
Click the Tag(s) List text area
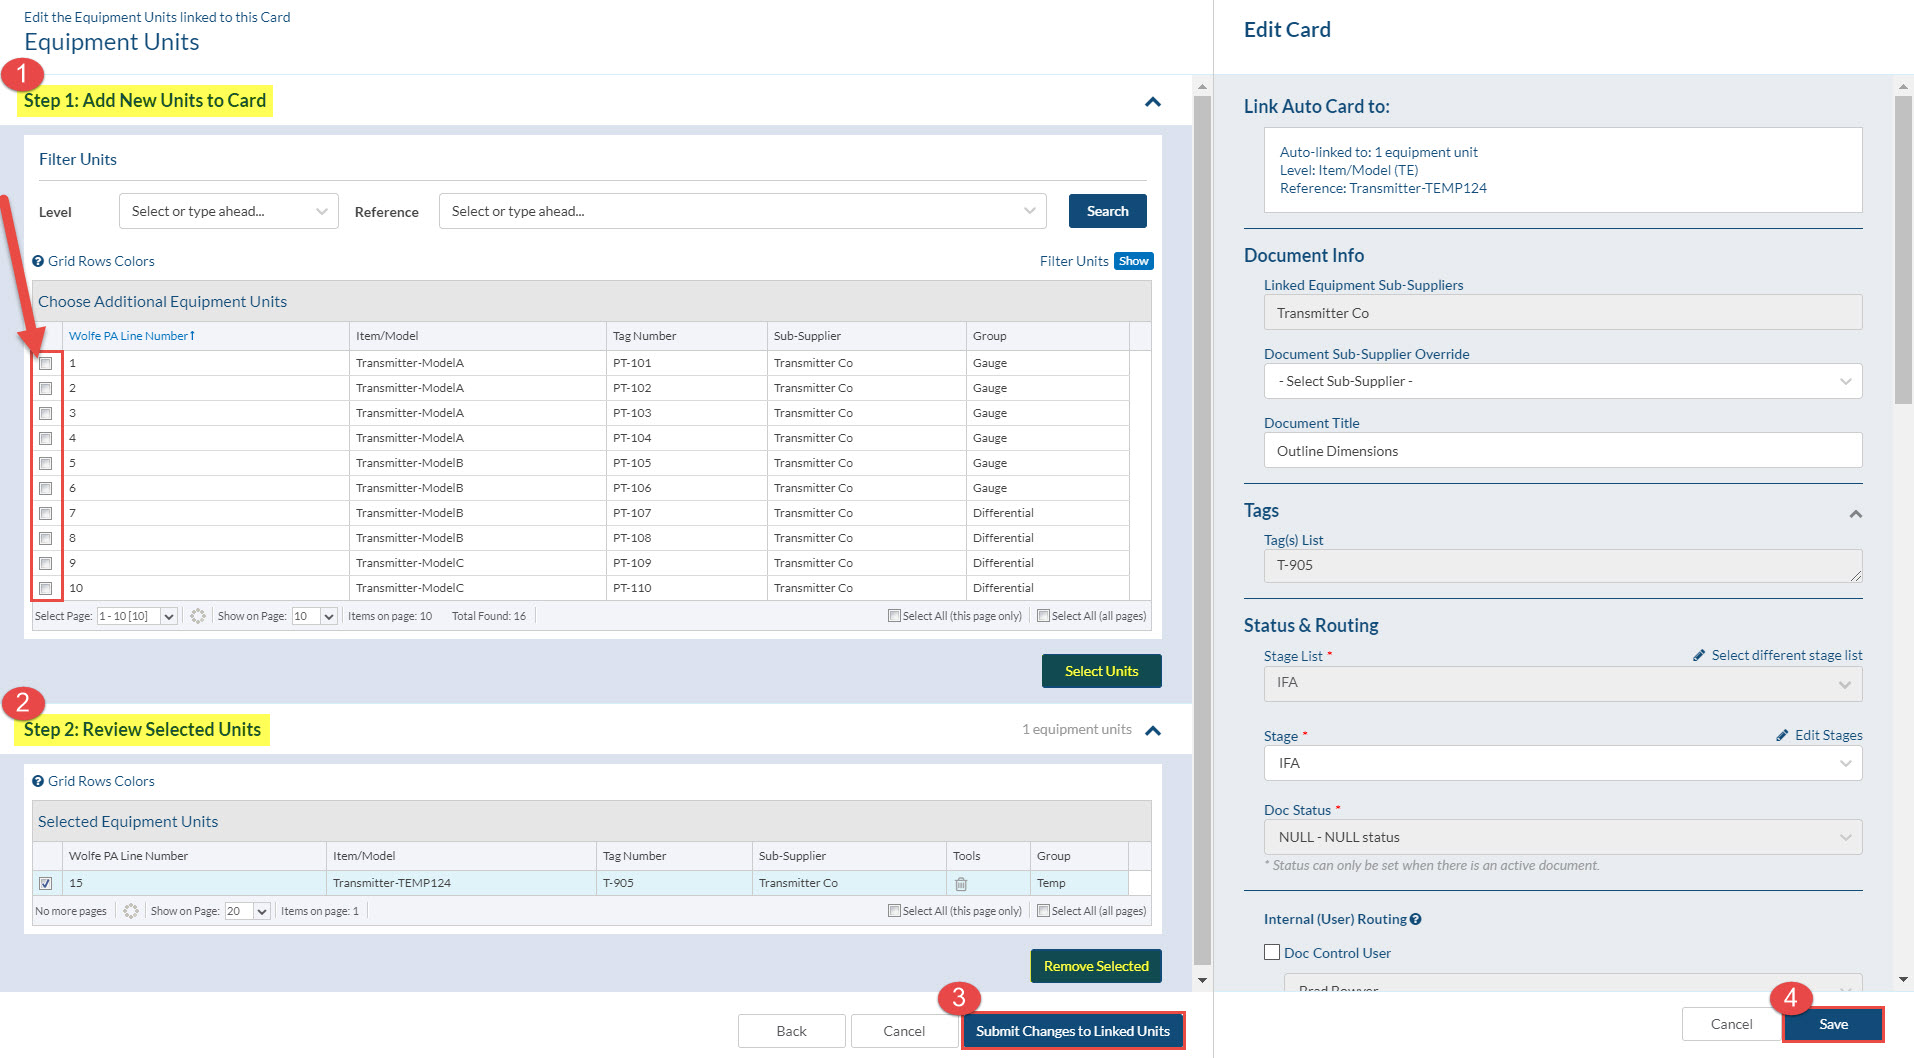tap(1562, 566)
